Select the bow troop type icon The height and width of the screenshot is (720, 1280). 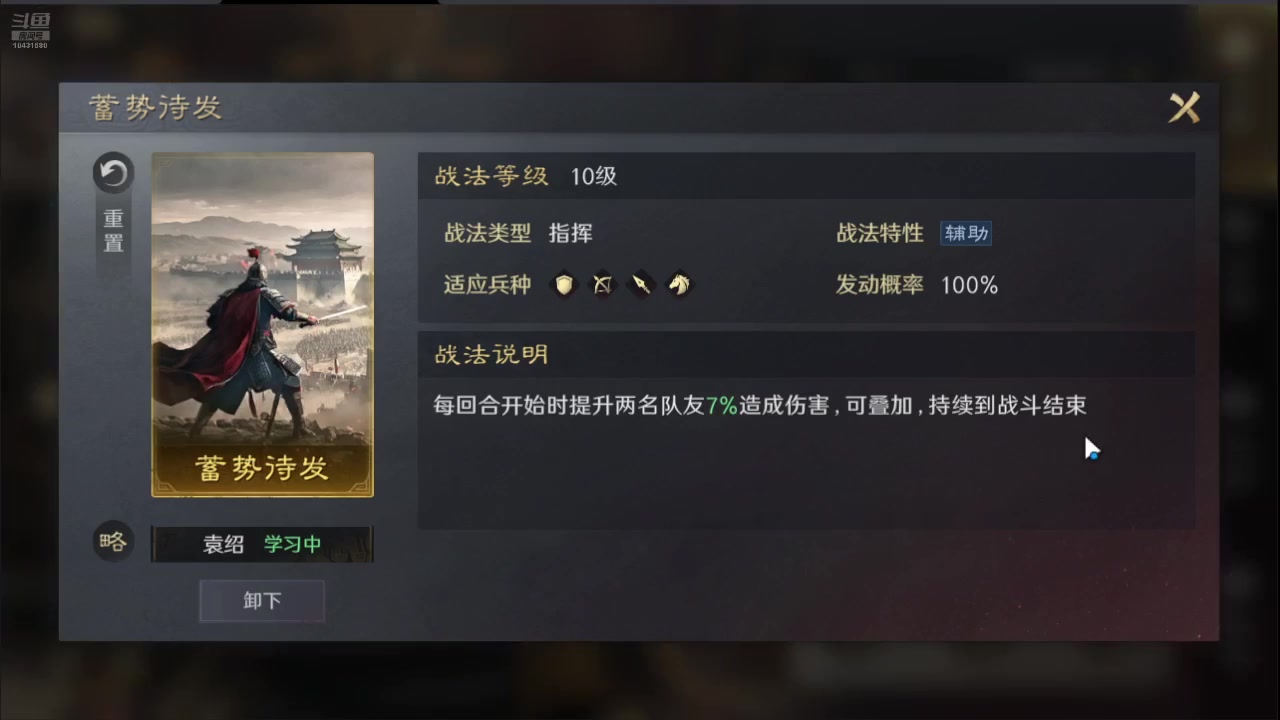(x=603, y=285)
